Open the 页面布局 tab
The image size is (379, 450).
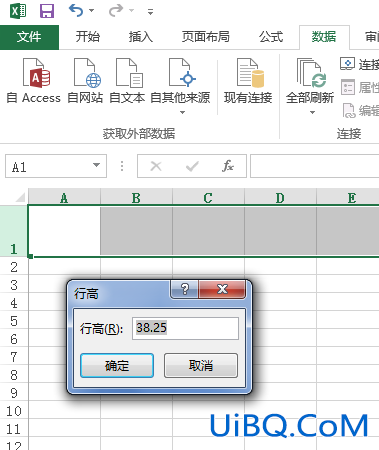coord(205,37)
